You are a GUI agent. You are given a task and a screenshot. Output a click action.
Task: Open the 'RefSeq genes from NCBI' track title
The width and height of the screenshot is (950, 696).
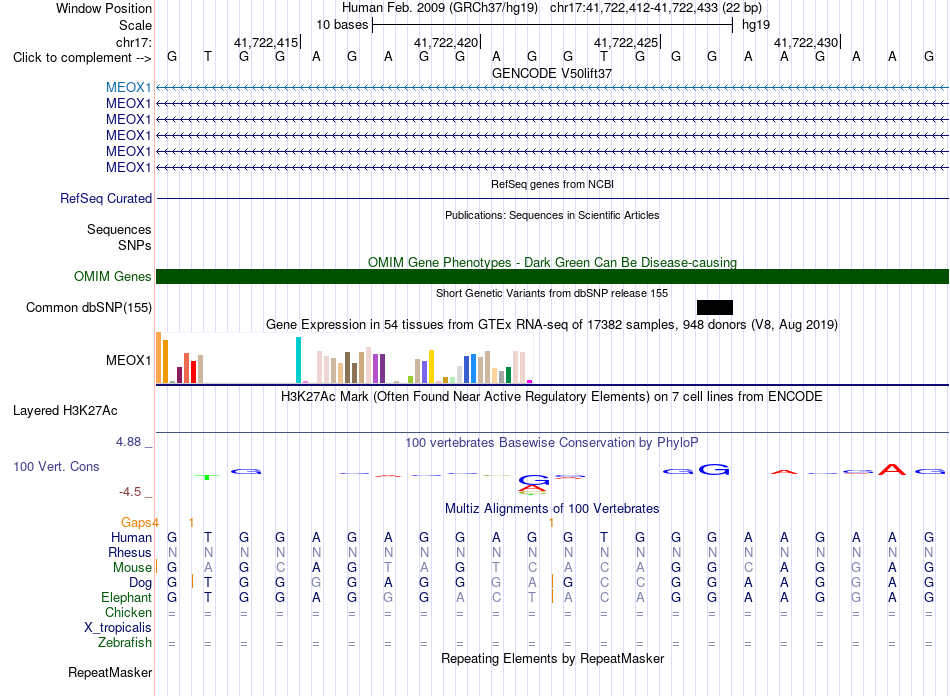pos(552,184)
